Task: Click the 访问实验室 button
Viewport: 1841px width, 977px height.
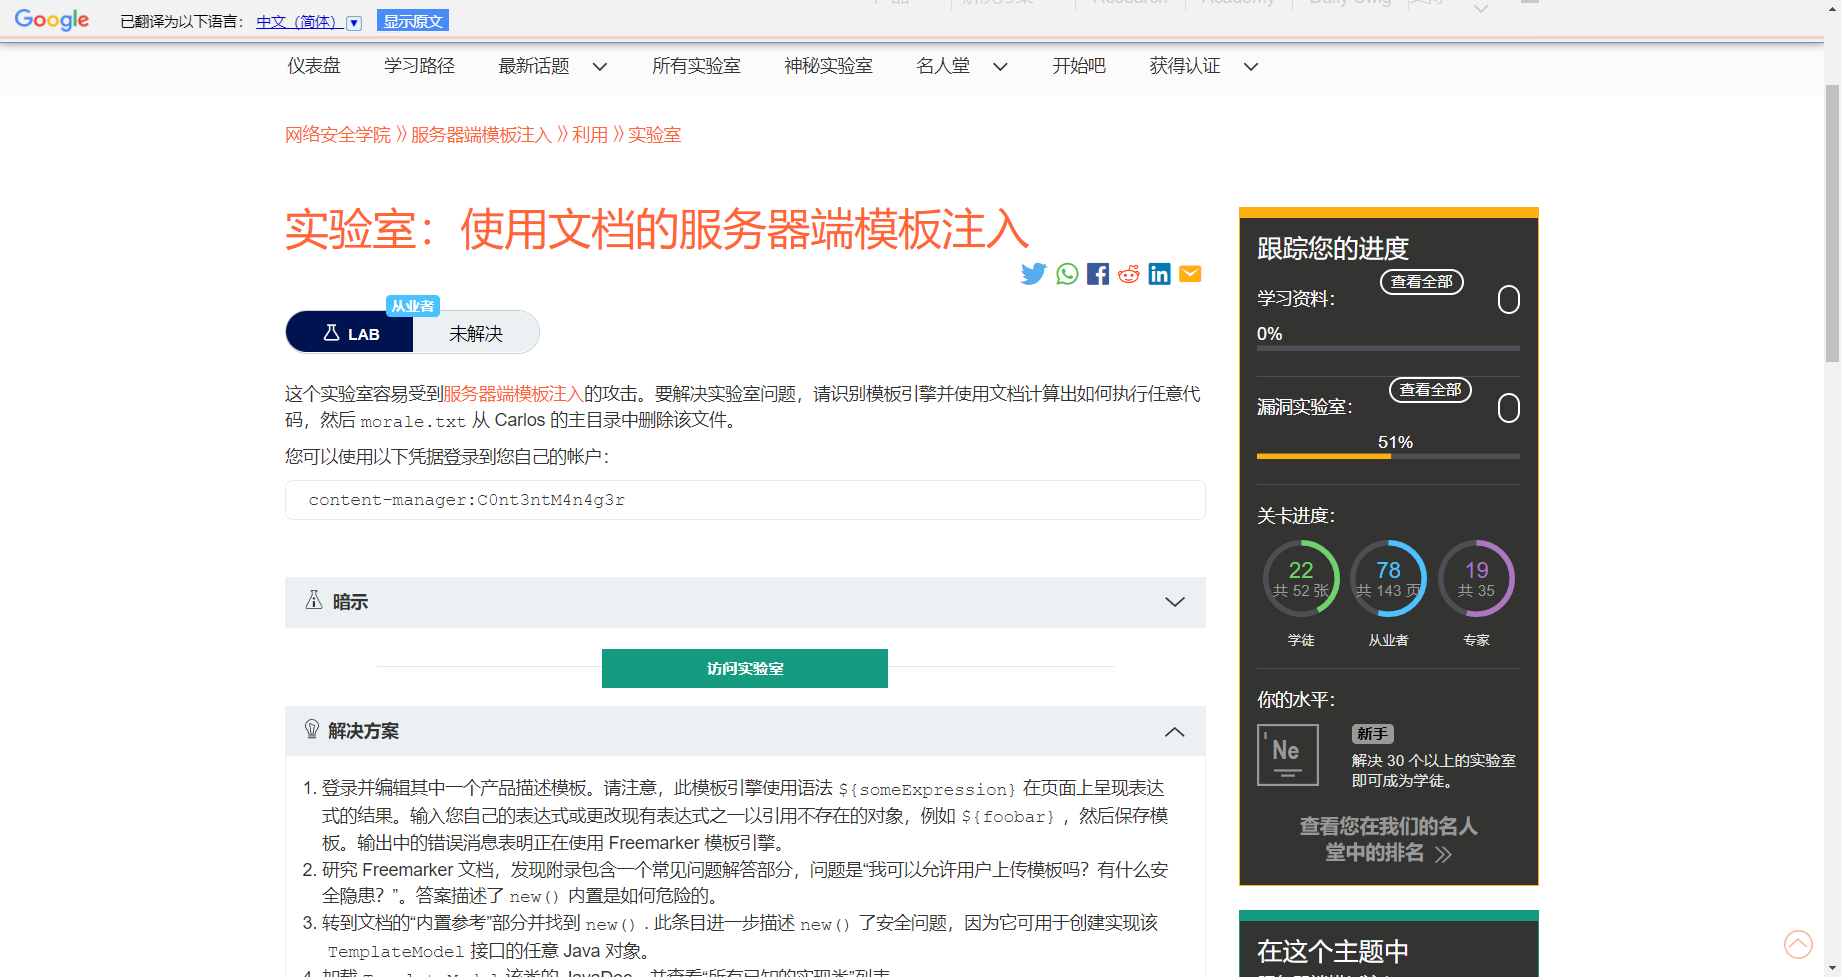Action: point(745,668)
